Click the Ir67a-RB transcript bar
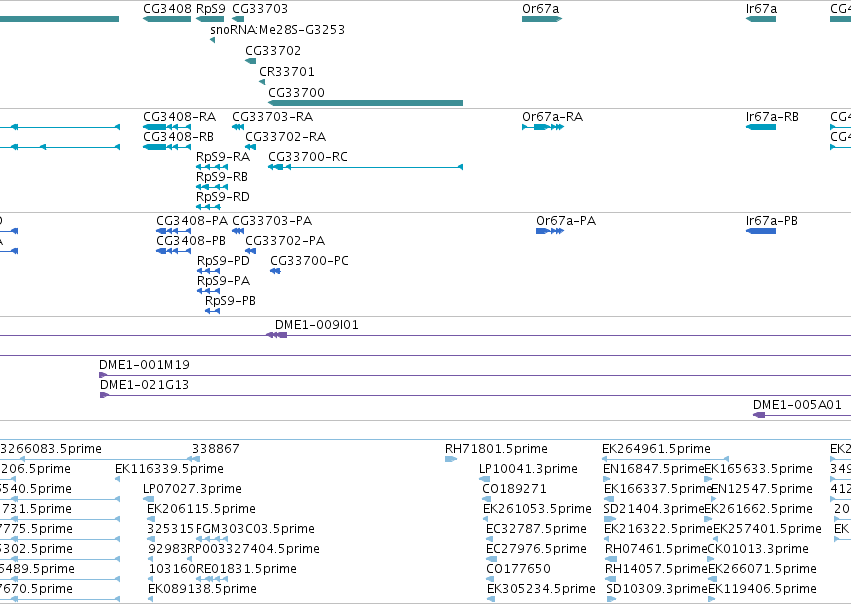851x604 pixels. click(x=760, y=127)
